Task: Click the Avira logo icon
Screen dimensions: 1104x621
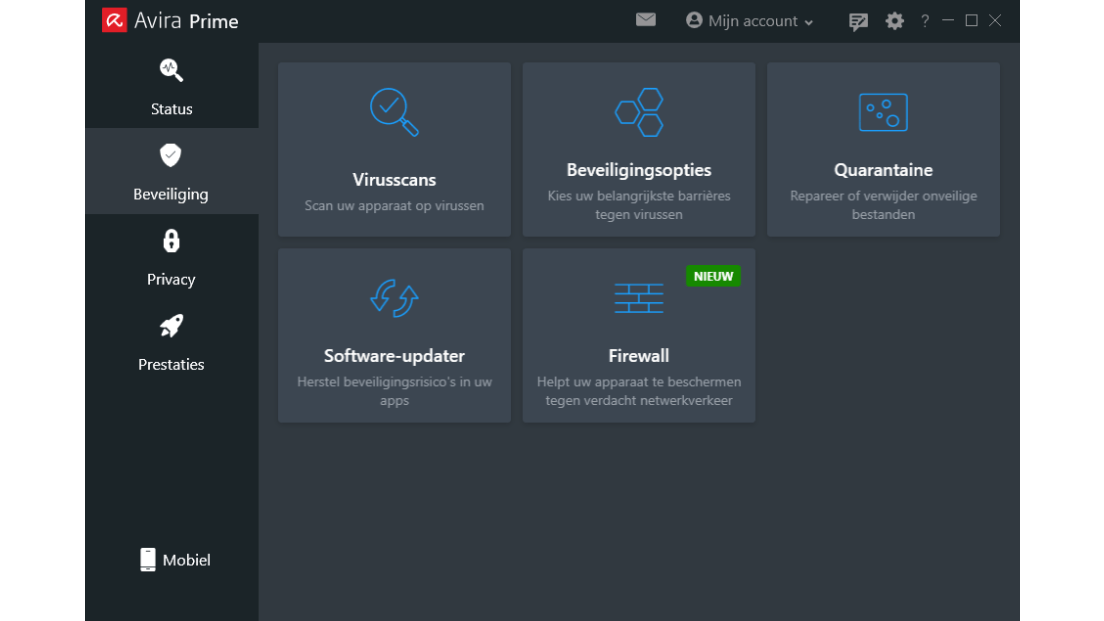Action: click(x=114, y=20)
